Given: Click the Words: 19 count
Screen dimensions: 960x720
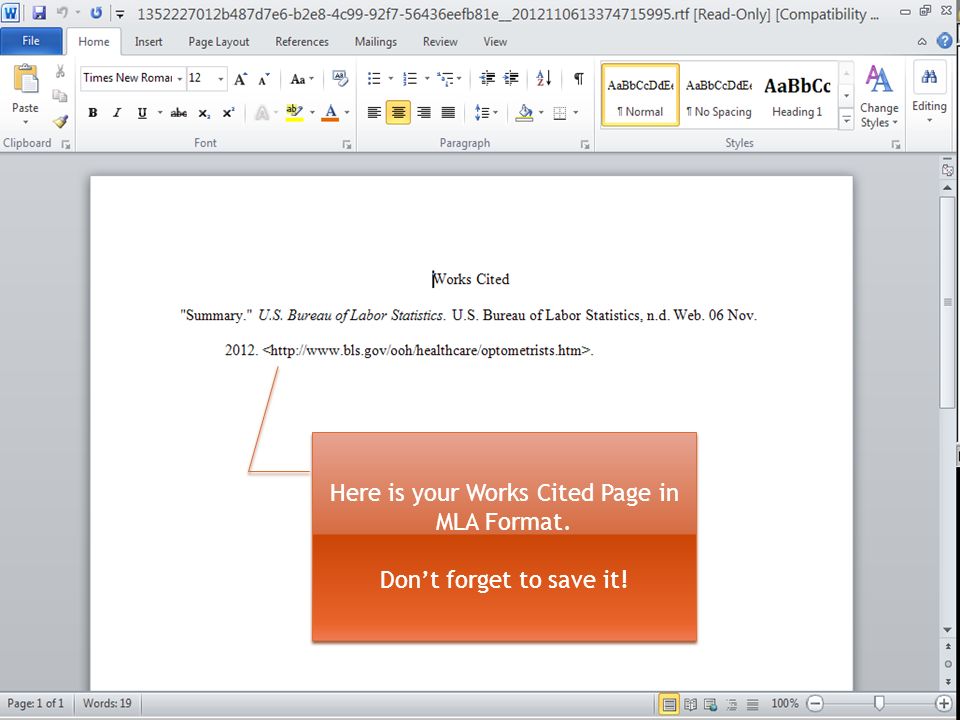Looking at the screenshot, I should click(x=107, y=703).
